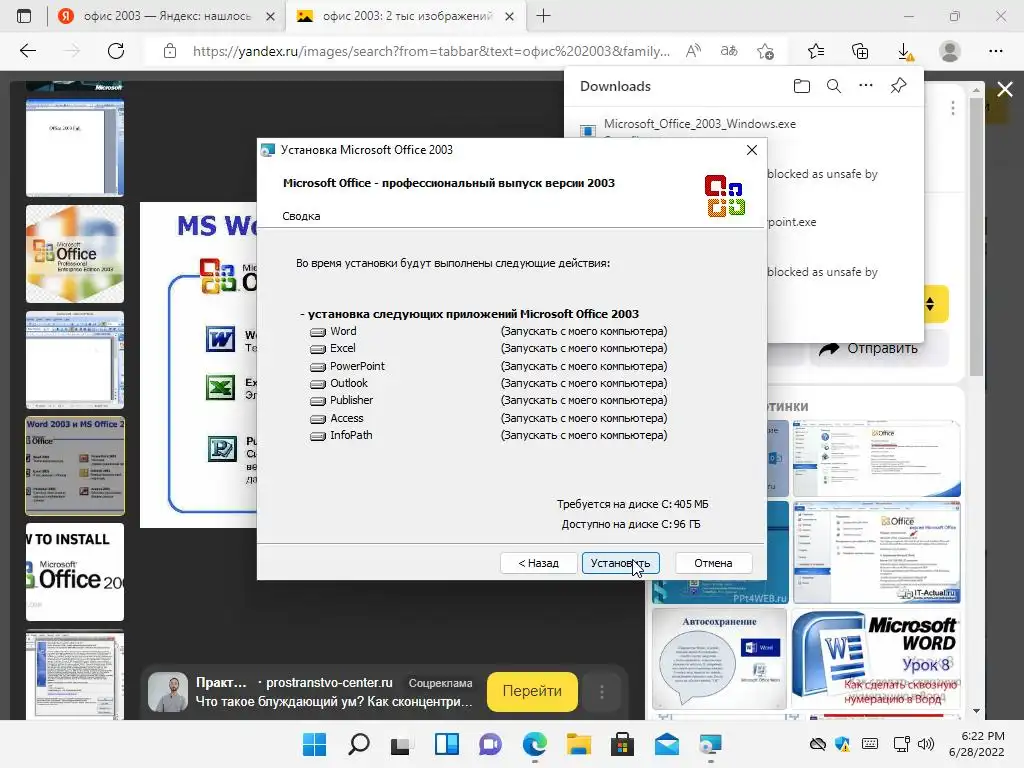Open the Edge Settings and more menu
The height and width of the screenshot is (768, 1024).
coord(995,51)
